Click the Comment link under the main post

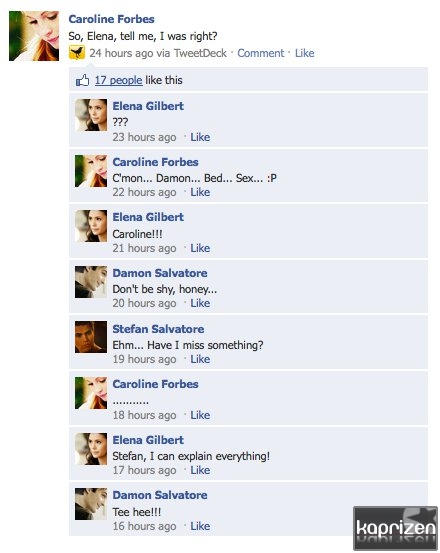261,53
